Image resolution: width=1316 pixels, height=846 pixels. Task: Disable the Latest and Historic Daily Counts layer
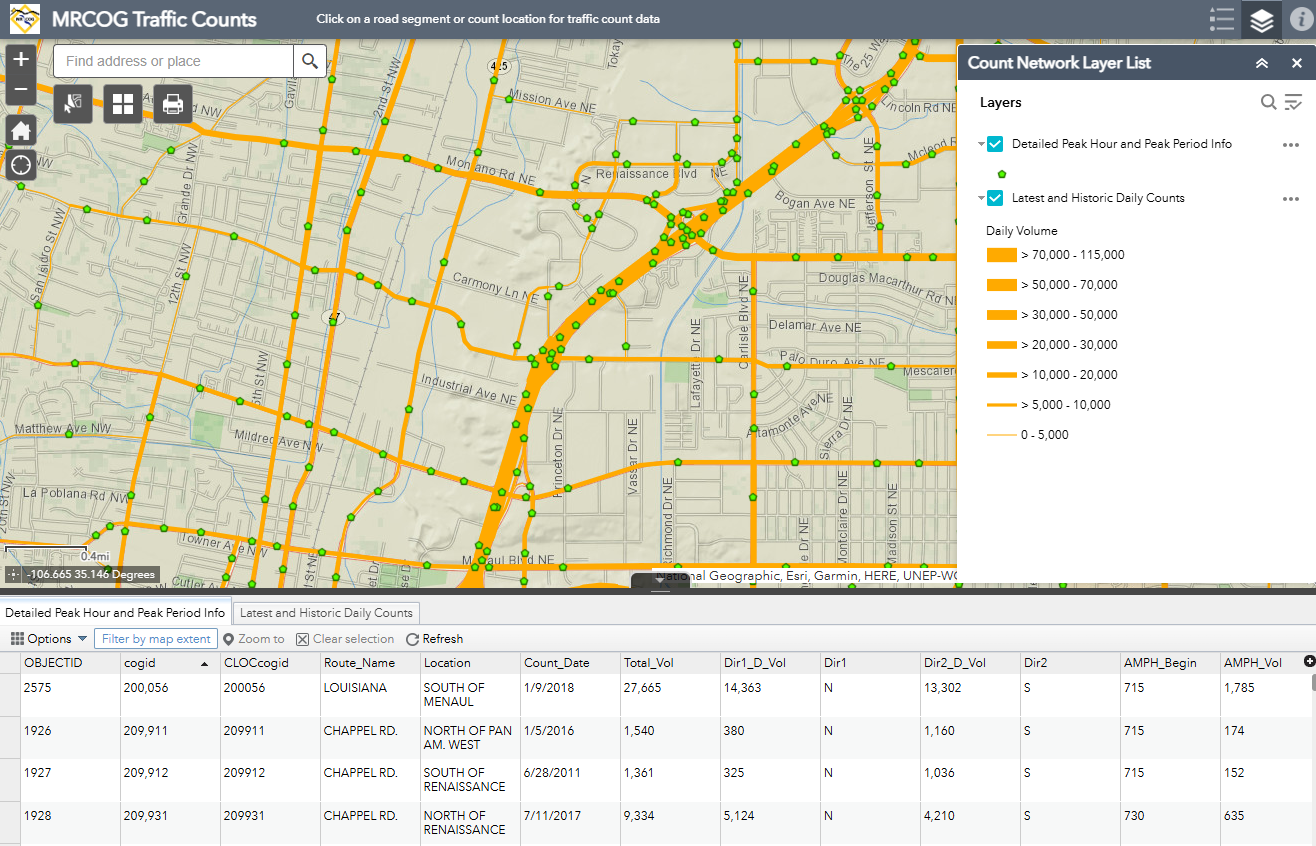[993, 197]
